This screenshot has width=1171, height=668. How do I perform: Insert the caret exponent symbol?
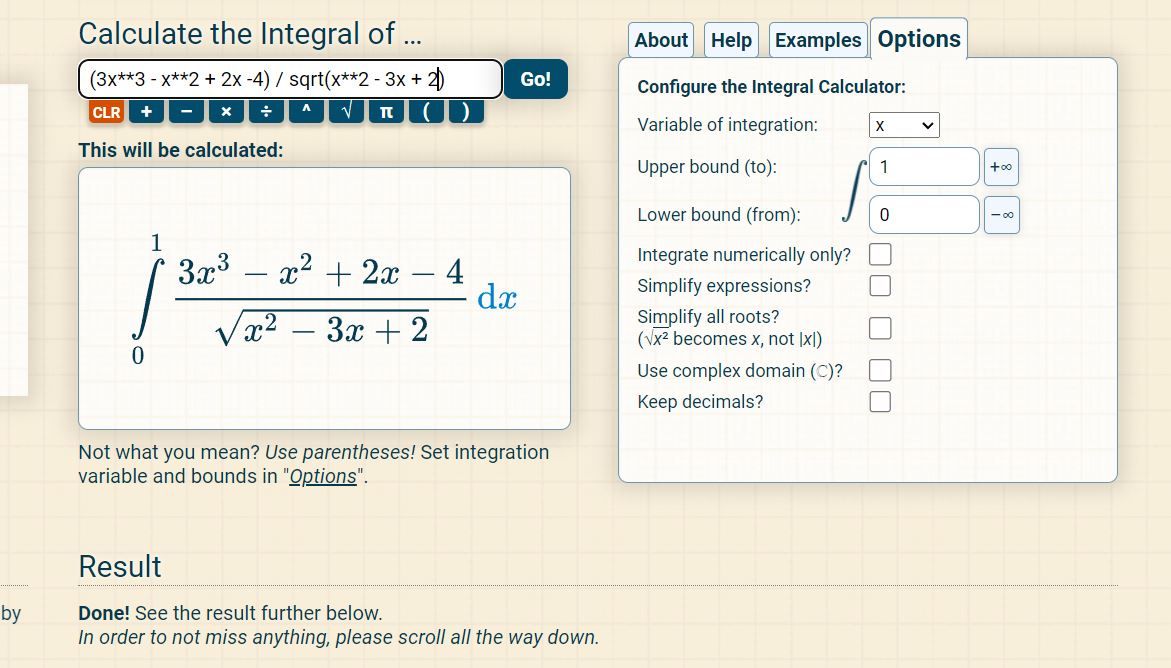[306, 112]
